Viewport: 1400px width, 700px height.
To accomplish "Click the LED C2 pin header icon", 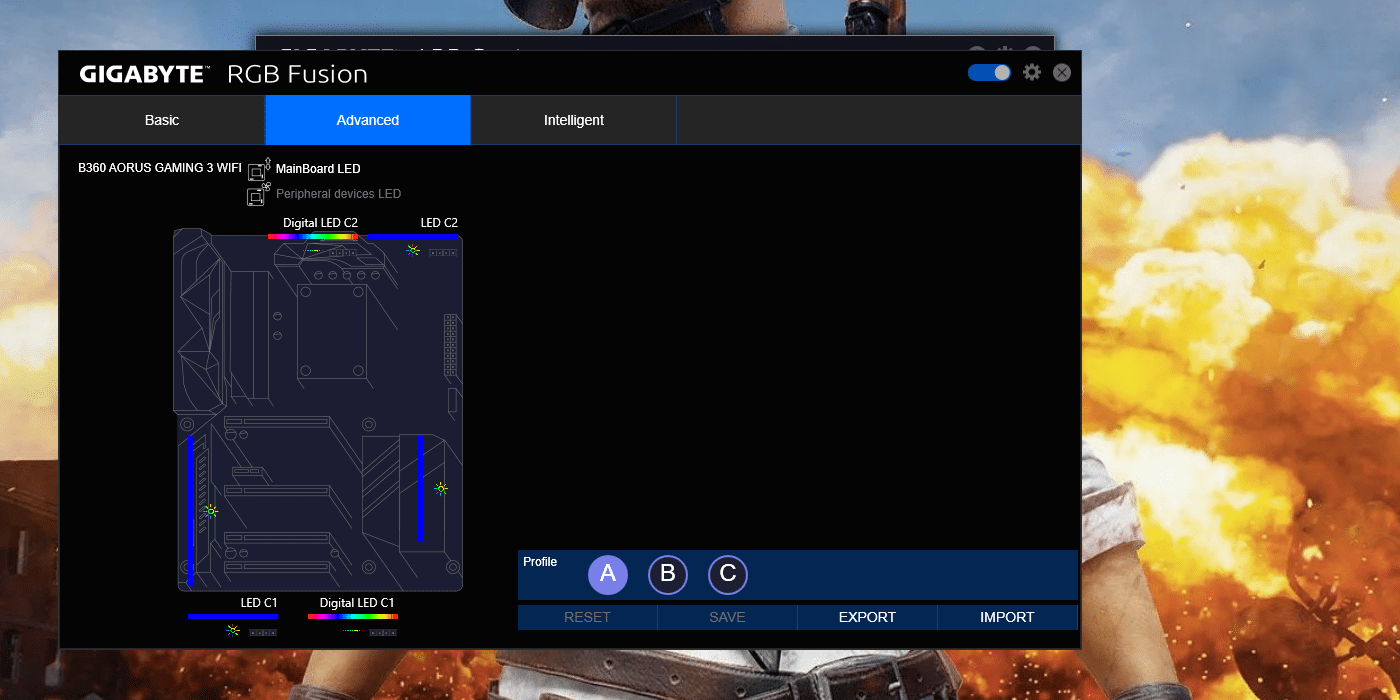I will click(443, 253).
